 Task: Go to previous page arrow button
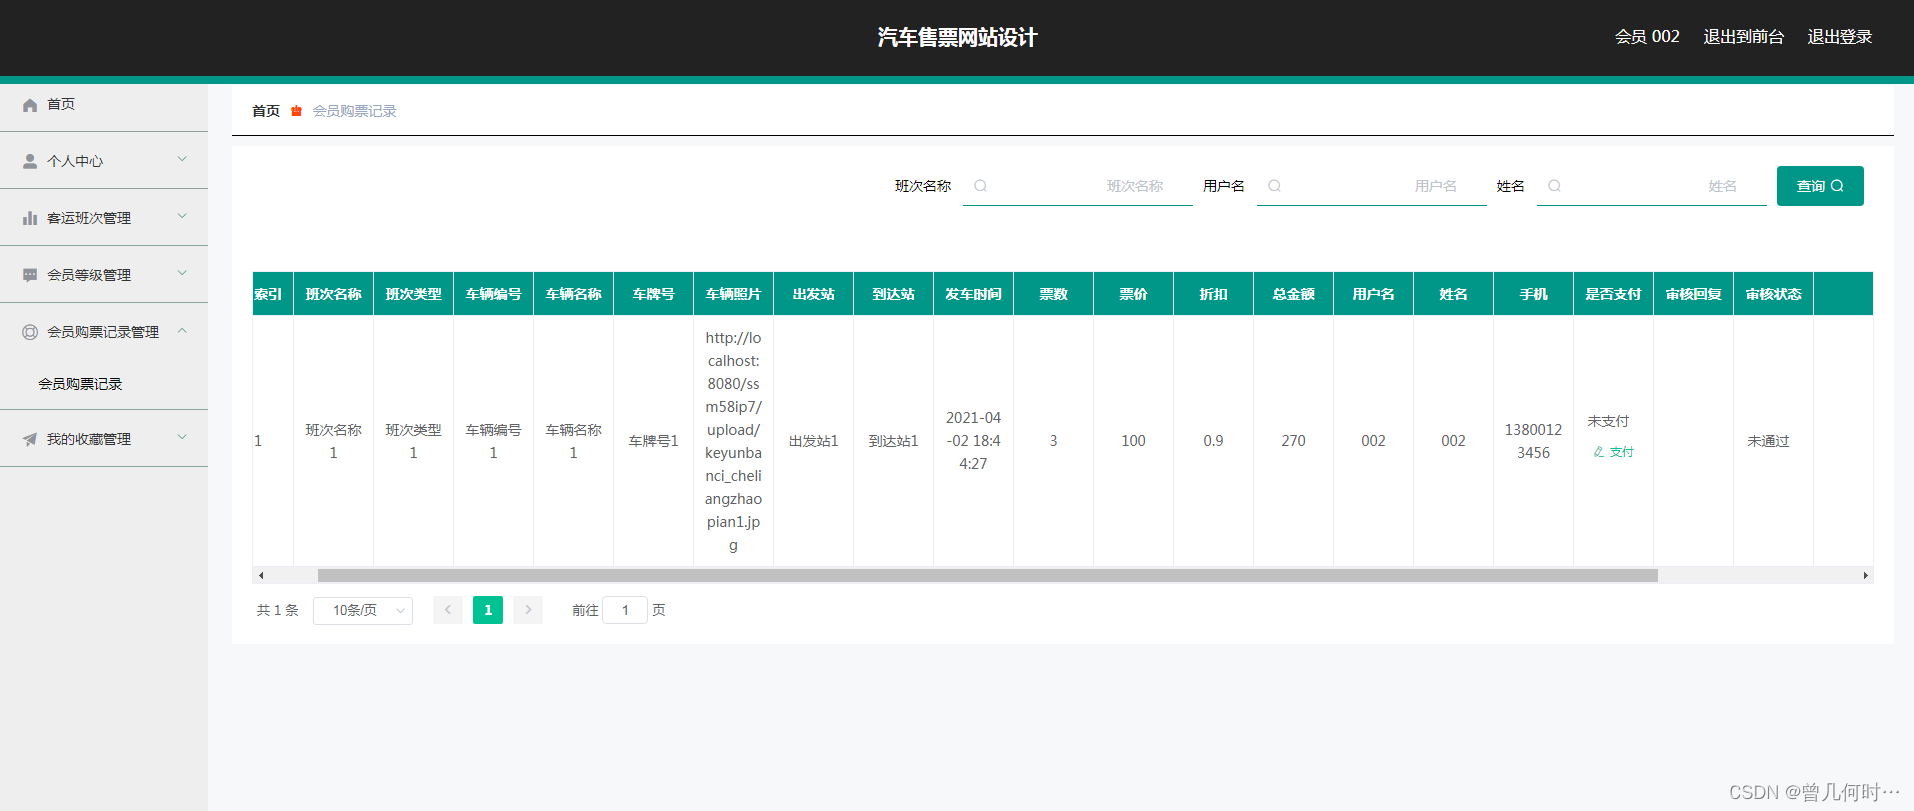[448, 610]
